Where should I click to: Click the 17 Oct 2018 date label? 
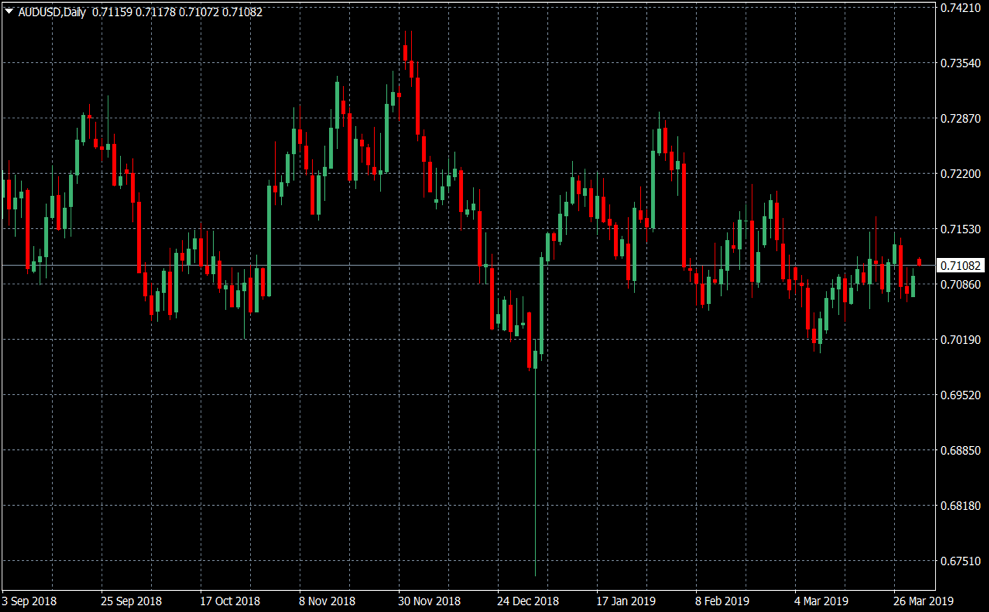(x=230, y=601)
